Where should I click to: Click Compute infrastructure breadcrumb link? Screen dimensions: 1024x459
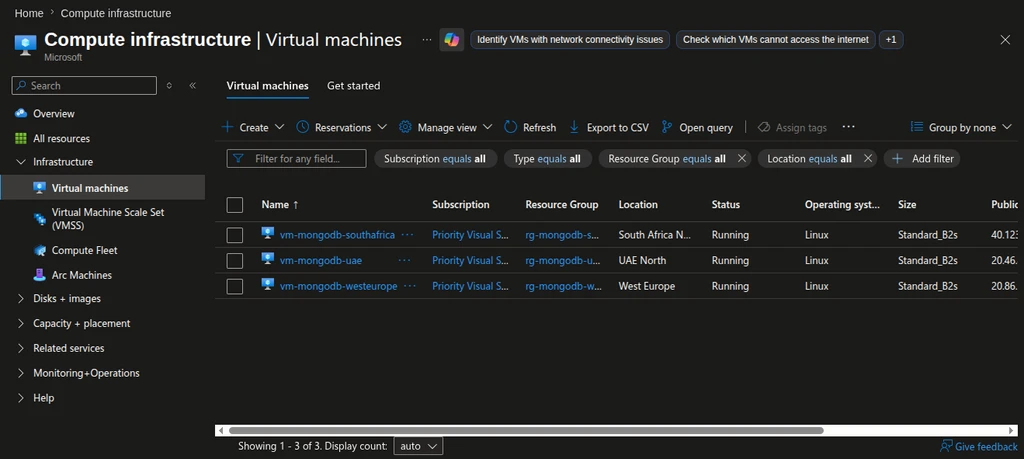116,13
